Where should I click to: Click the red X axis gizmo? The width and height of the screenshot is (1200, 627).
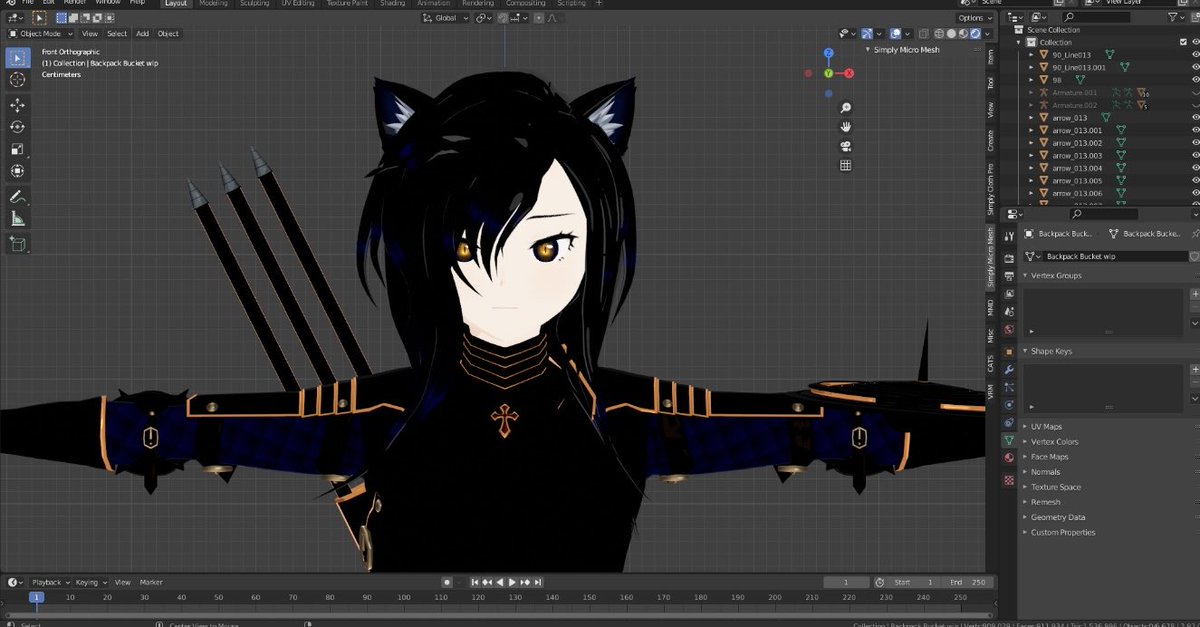pyautogui.click(x=850, y=74)
